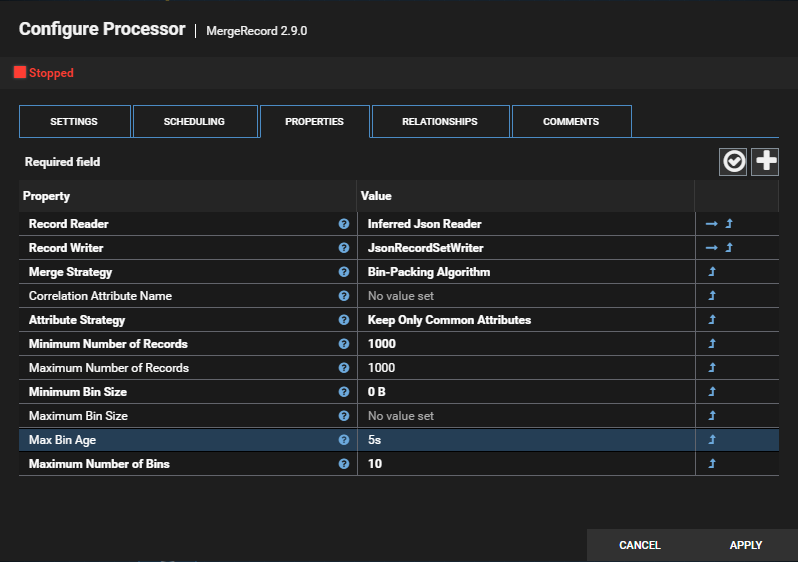This screenshot has height=562, width=798.
Task: Convert Record Reader to parameter icon
Action: 729,223
